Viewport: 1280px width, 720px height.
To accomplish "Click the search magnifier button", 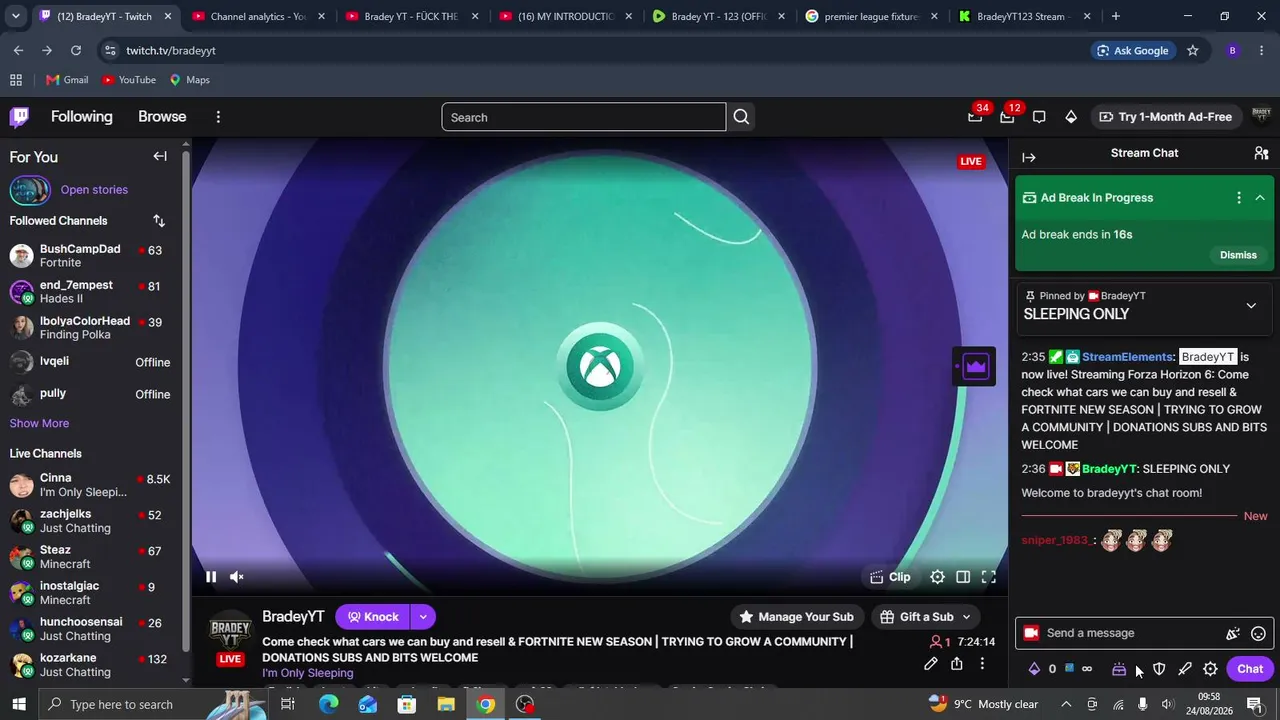I will click(741, 117).
